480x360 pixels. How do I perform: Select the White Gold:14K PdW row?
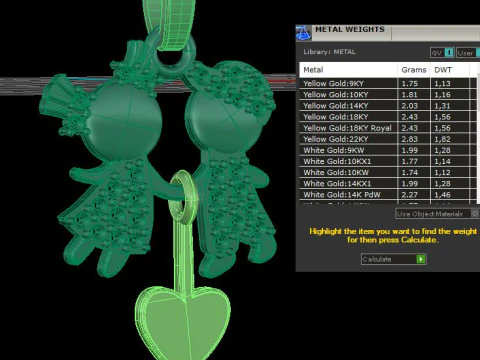(x=388, y=195)
